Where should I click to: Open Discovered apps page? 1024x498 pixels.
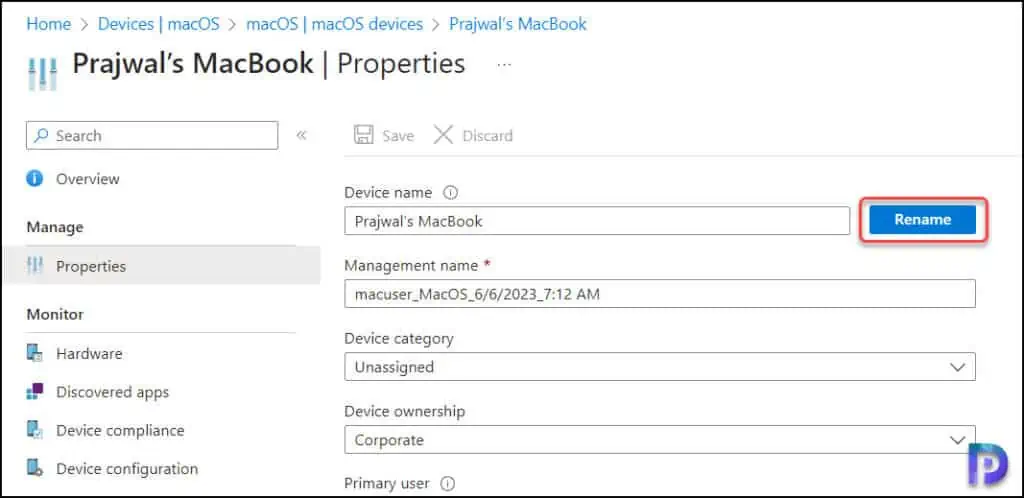coord(112,392)
